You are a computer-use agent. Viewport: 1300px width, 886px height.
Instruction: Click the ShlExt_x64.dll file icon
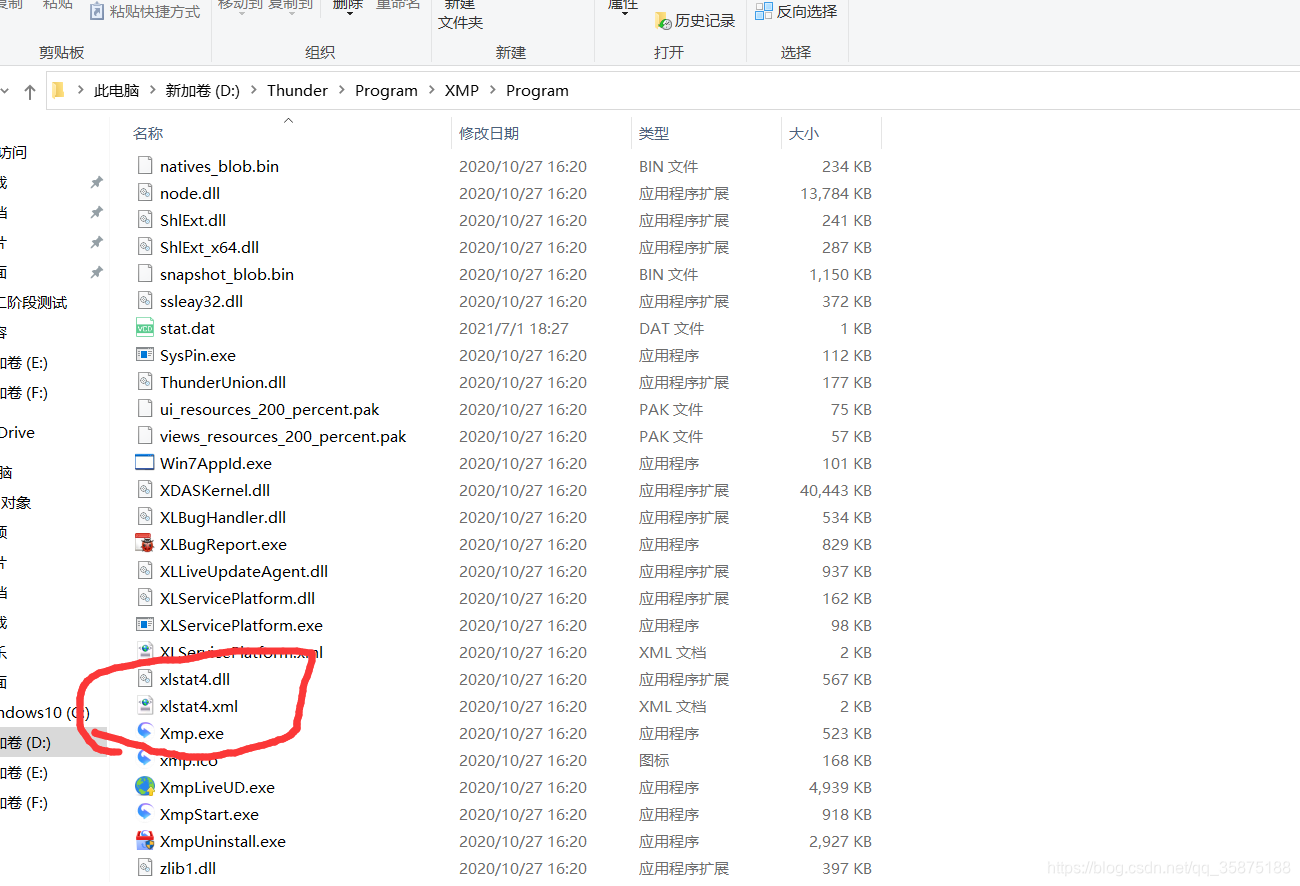145,247
